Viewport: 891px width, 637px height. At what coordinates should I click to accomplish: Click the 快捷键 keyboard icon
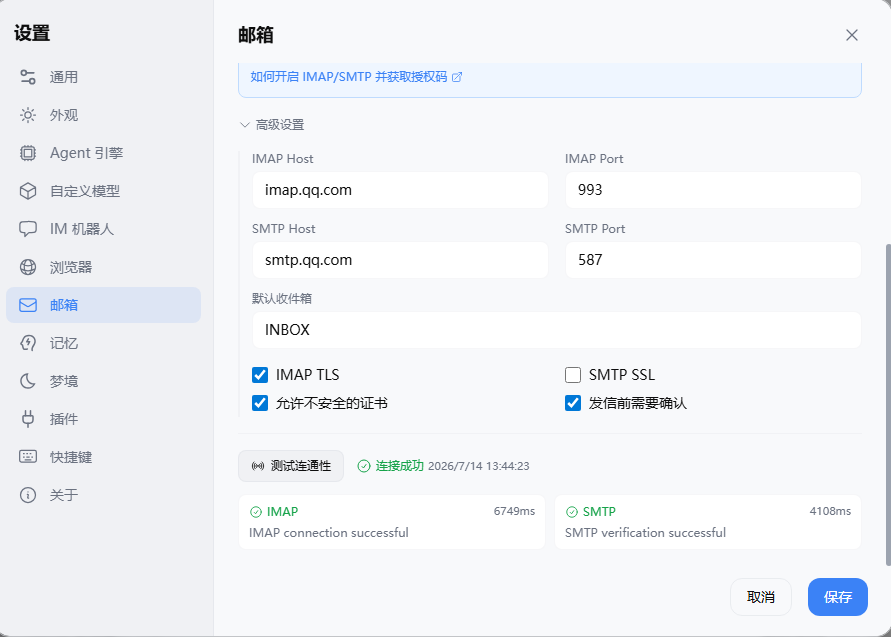click(28, 457)
